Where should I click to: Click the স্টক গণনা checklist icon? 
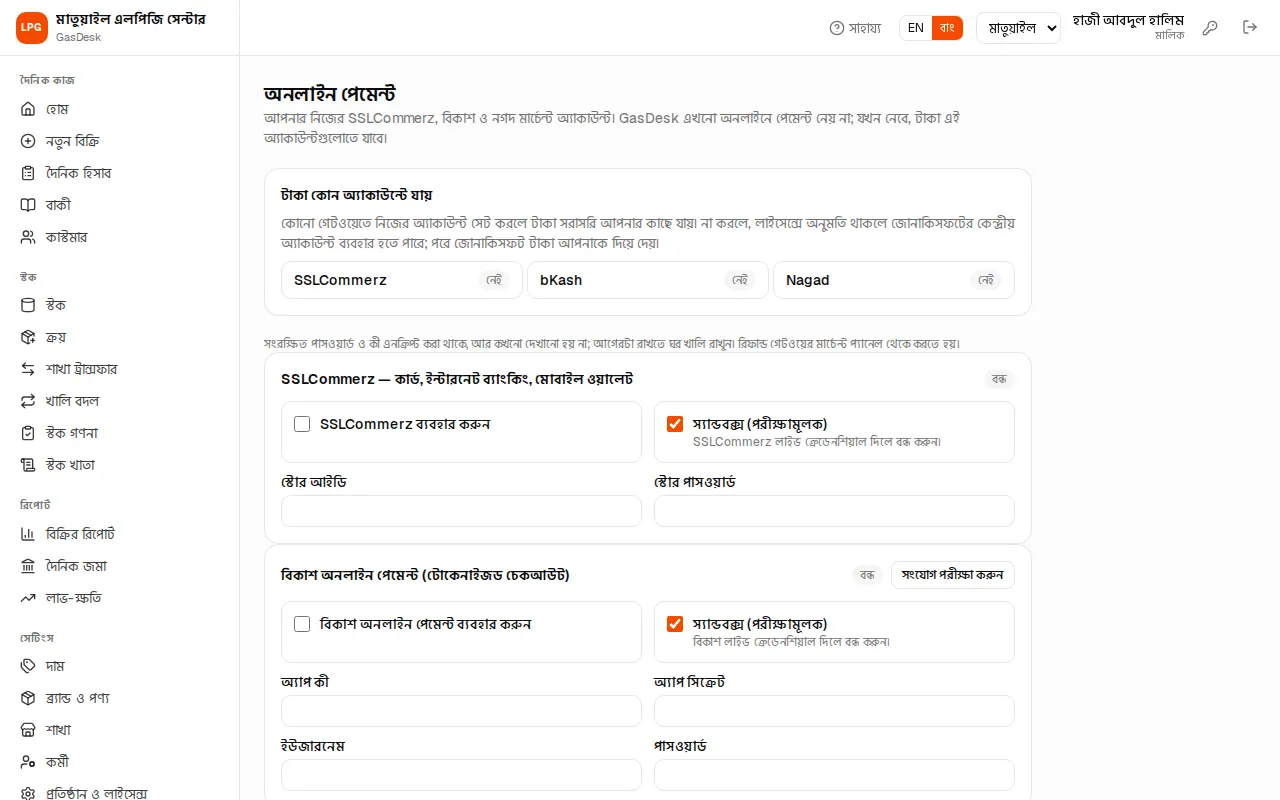point(28,433)
